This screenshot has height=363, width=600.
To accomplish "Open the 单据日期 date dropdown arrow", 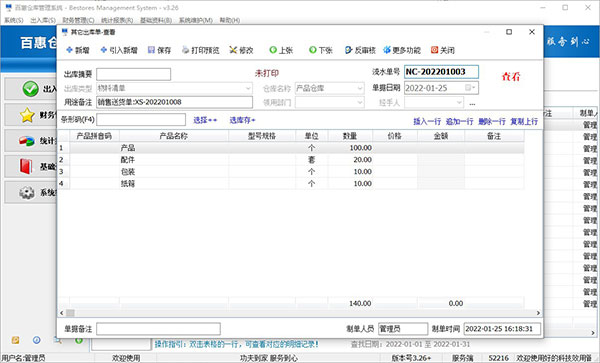I will (x=474, y=88).
